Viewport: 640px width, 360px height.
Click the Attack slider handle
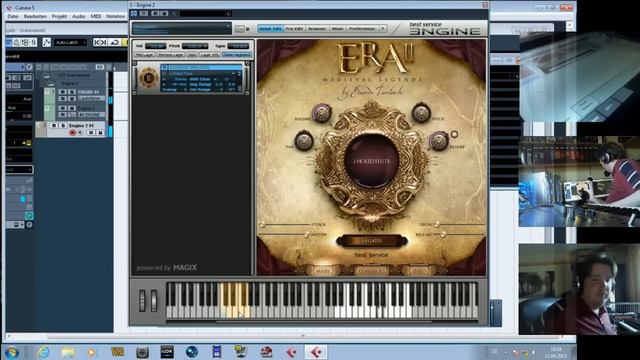(x=262, y=225)
